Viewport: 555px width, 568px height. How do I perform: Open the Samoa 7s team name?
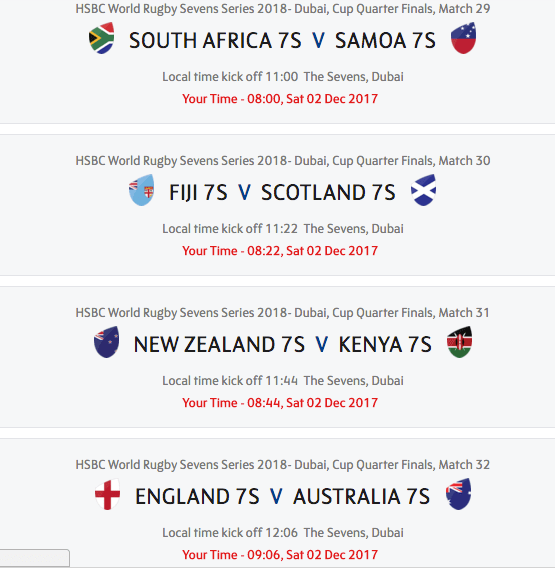coord(385,40)
